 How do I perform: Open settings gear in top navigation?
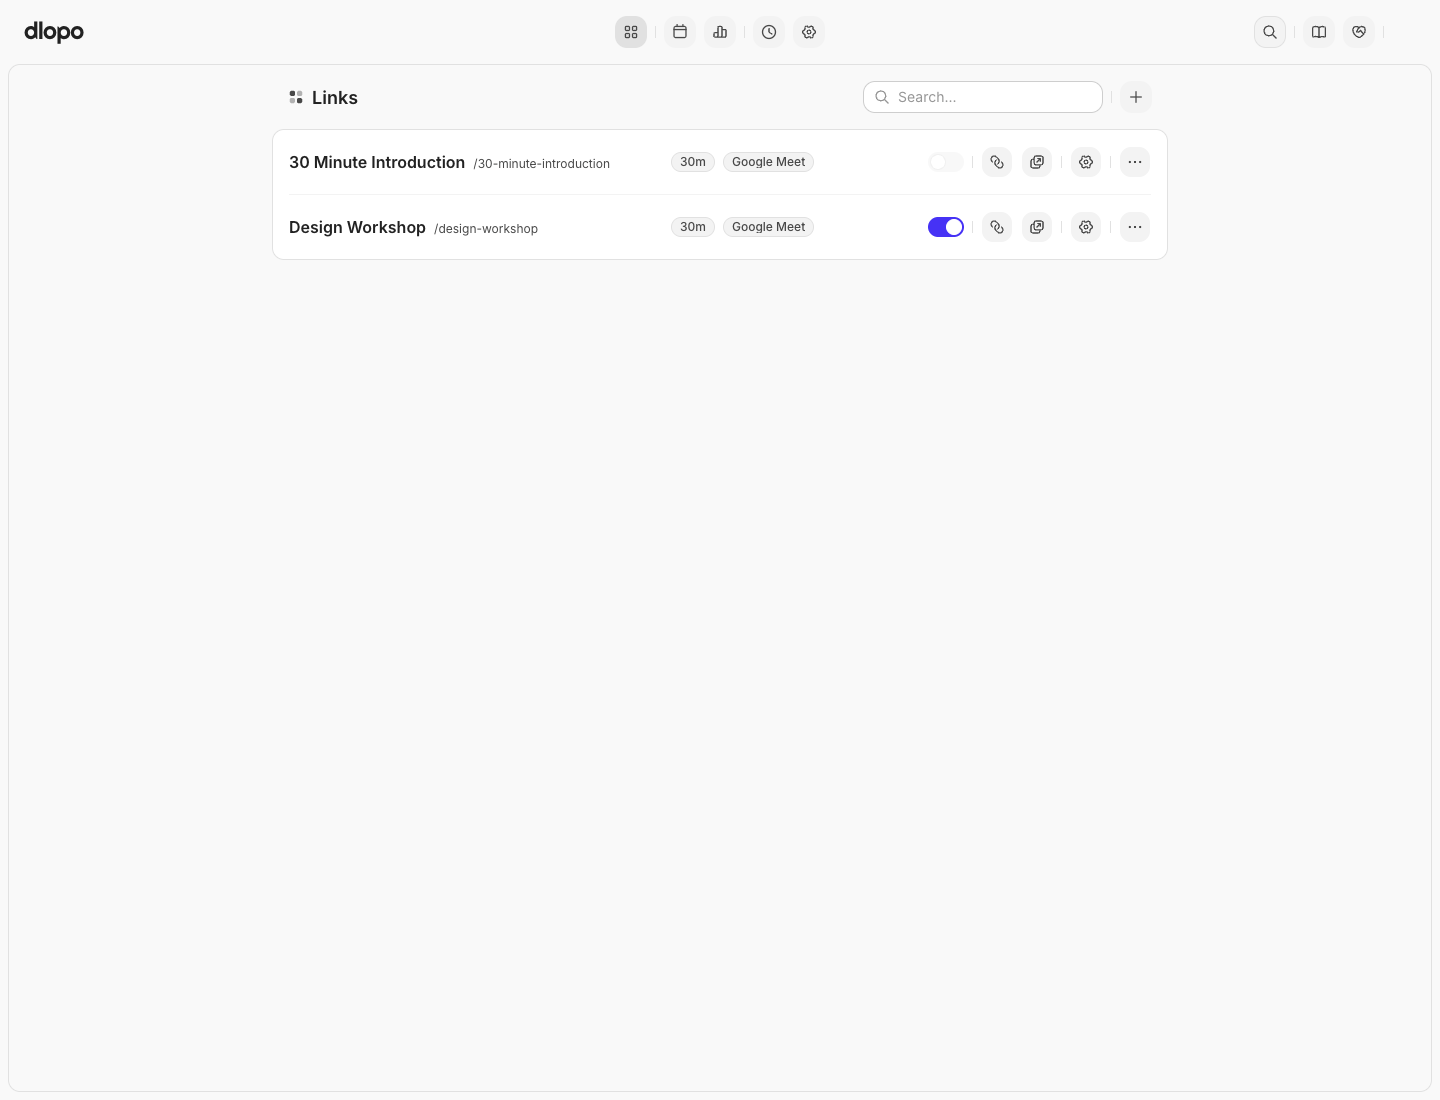click(x=809, y=32)
